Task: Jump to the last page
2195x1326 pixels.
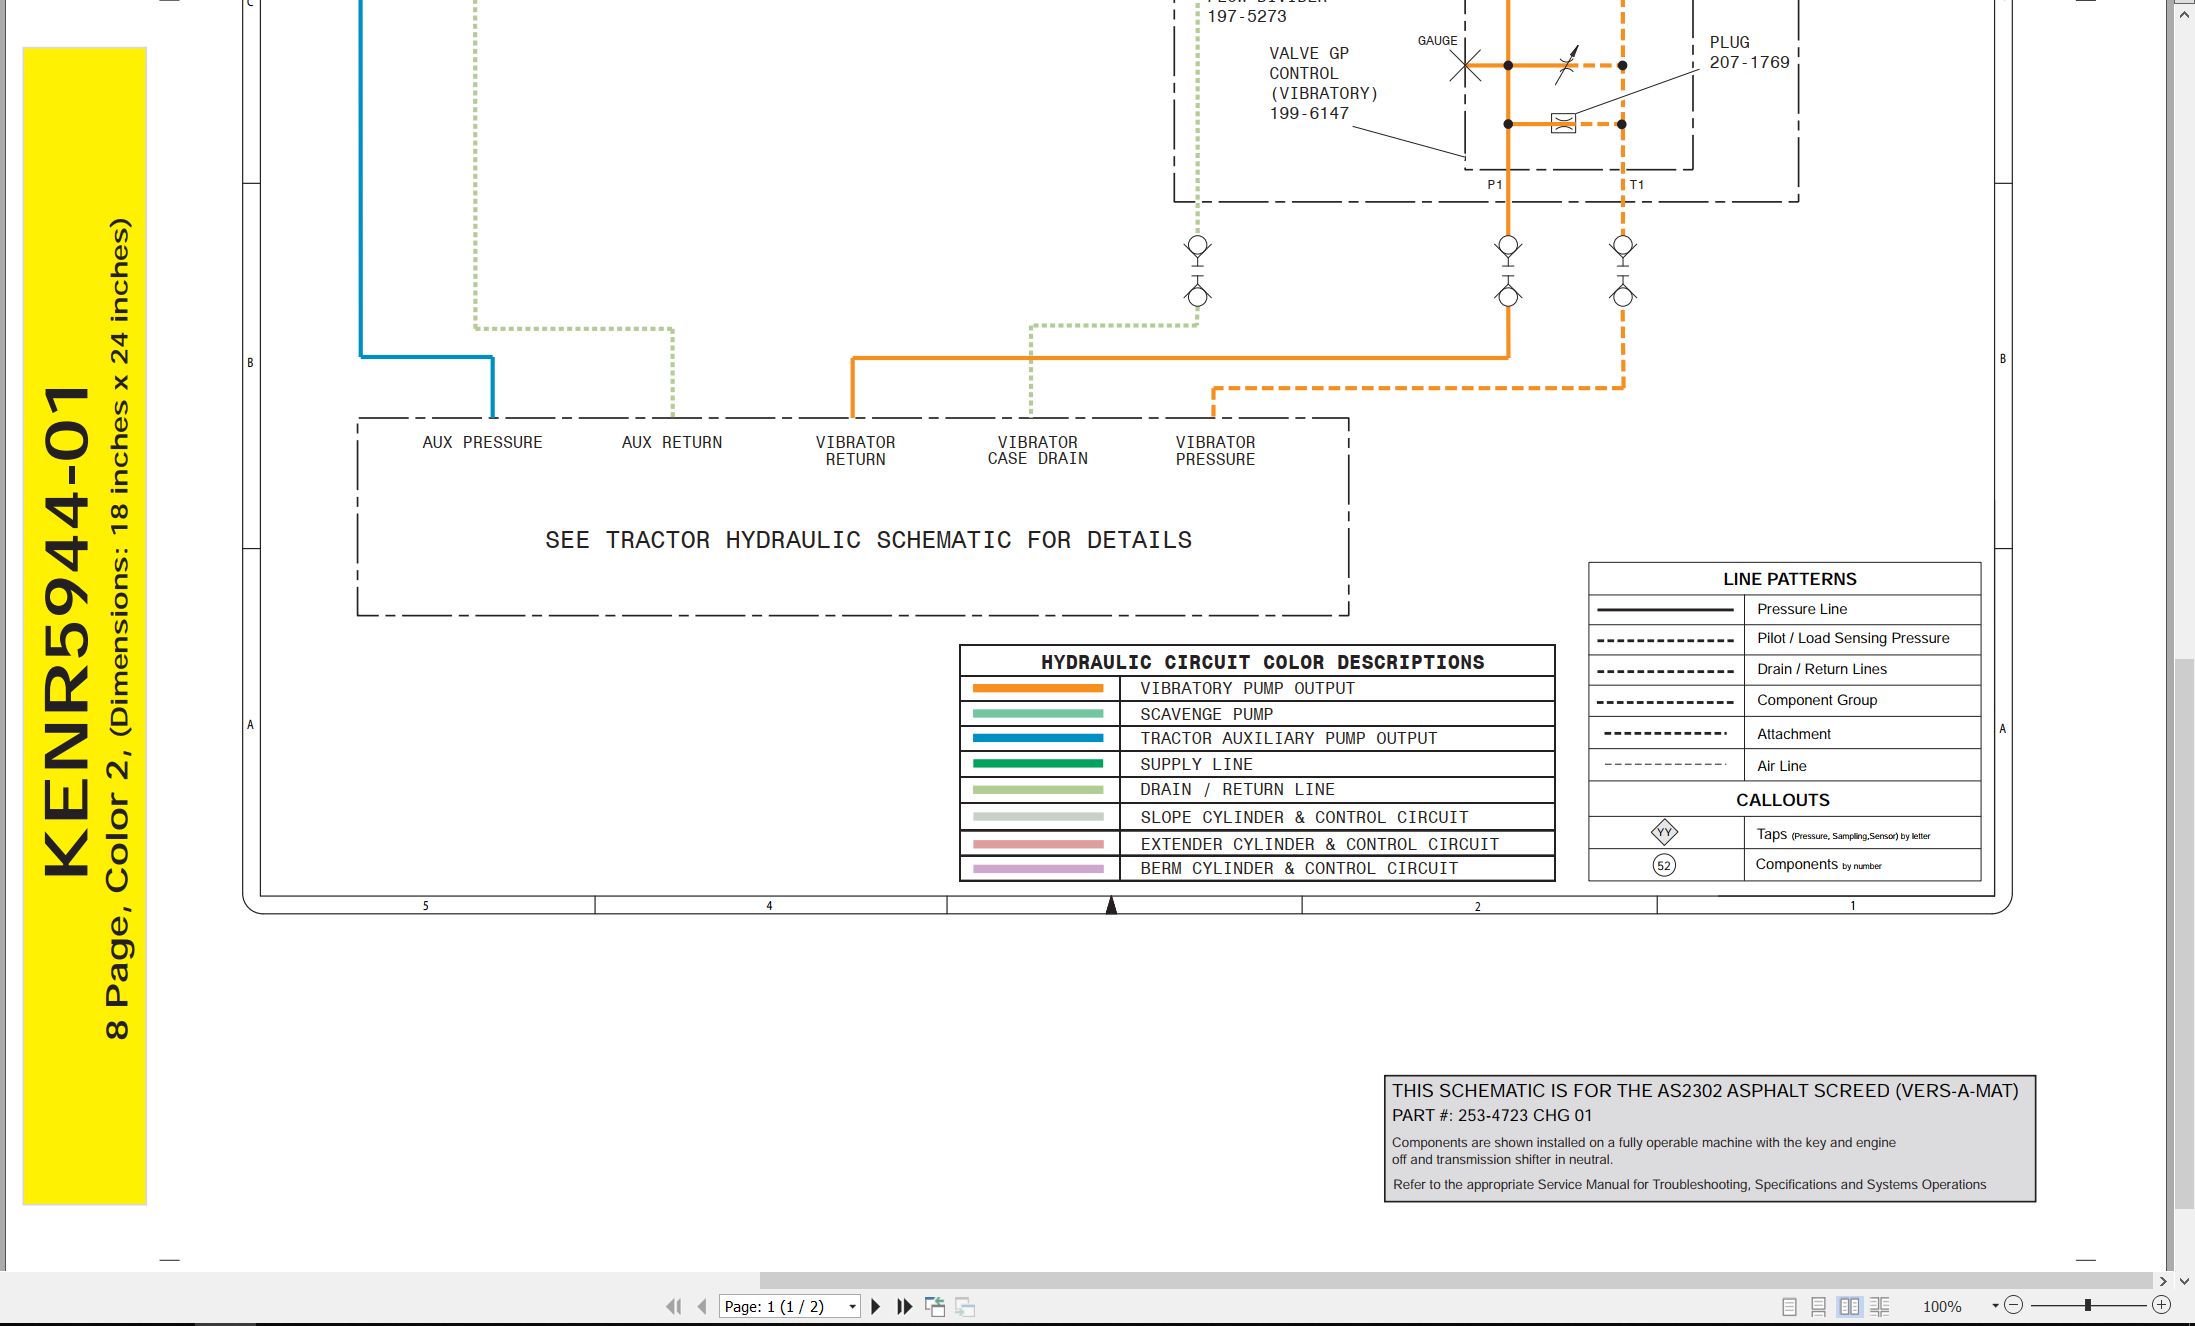Action: click(905, 1306)
